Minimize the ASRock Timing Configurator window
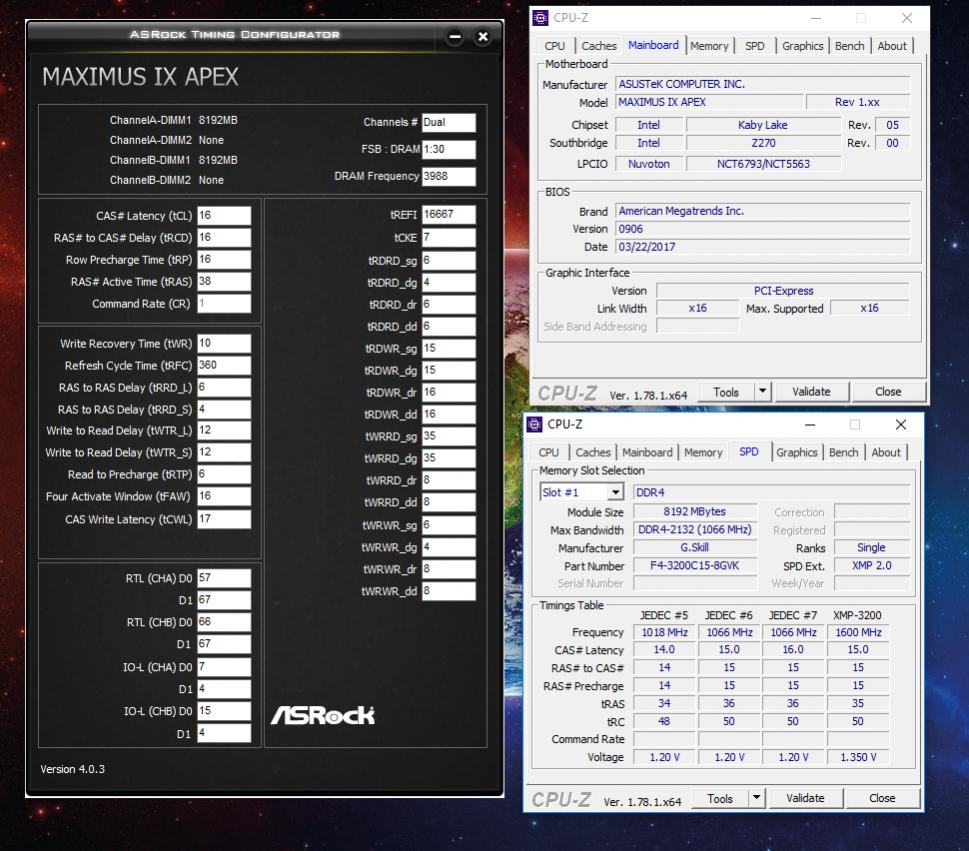Screen dimensions: 969x851 click(455, 36)
